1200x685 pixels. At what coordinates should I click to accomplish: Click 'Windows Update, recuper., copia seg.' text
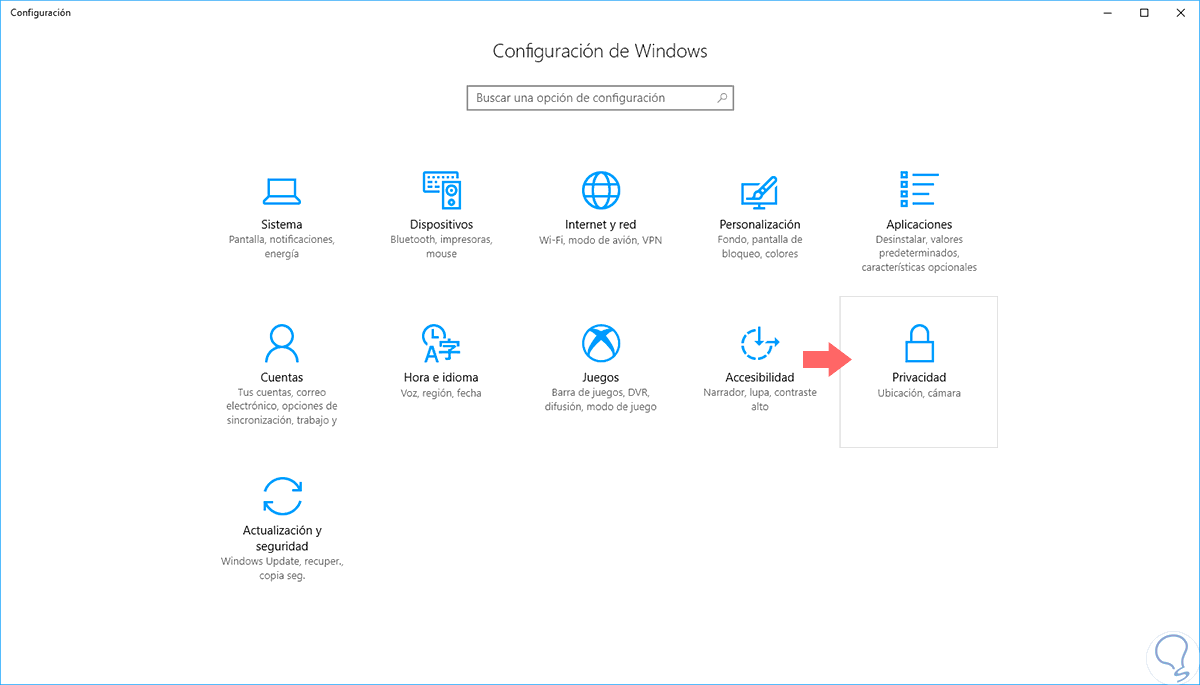click(281, 569)
